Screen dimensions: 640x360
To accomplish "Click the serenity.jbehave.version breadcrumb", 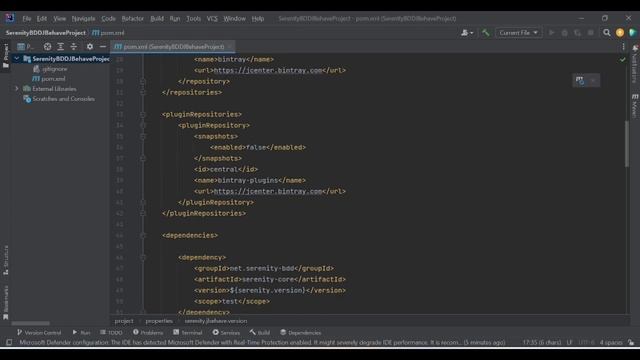I will tap(216, 321).
